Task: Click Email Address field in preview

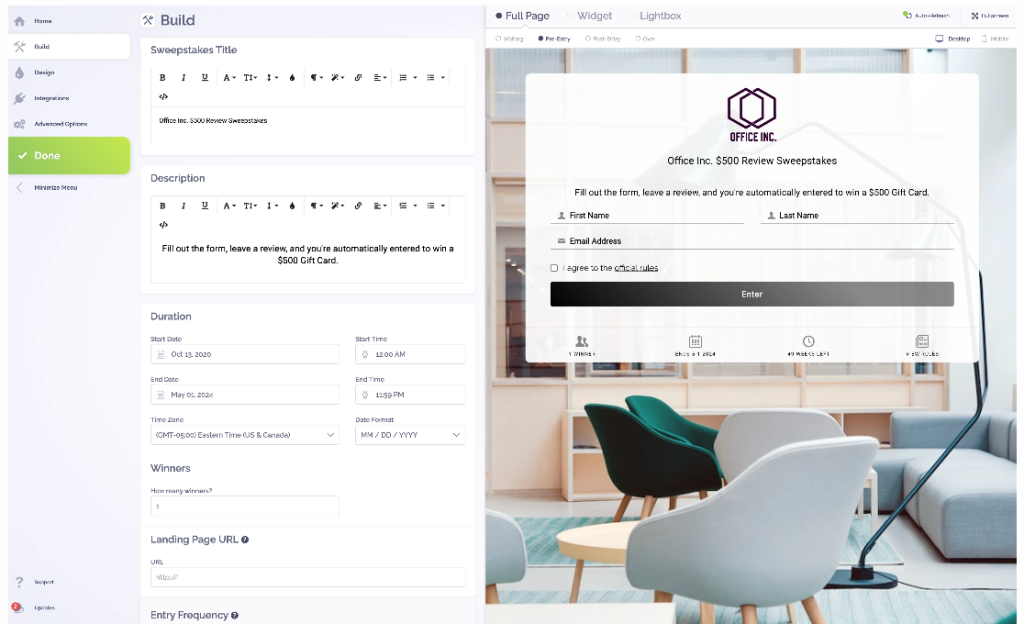Action: [x=752, y=241]
